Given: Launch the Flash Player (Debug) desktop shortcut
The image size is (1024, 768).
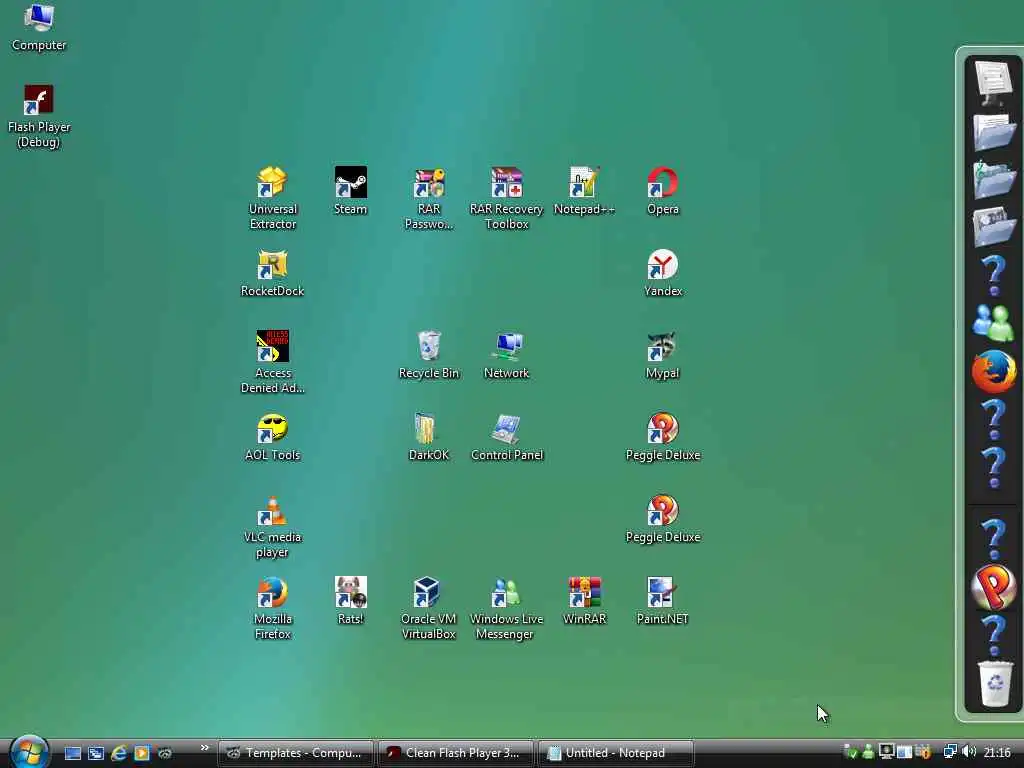Looking at the screenshot, I should click(39, 116).
